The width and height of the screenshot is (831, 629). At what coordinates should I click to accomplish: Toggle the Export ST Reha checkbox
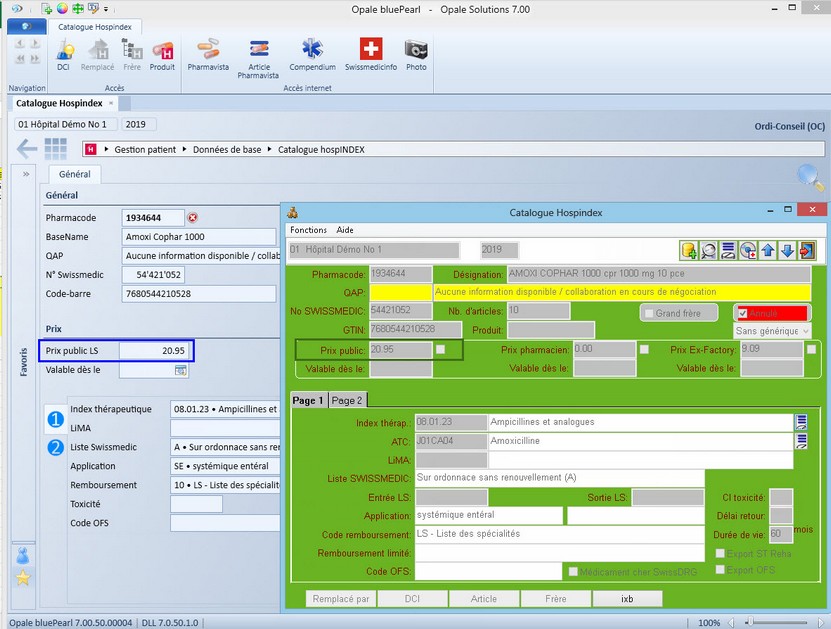(x=720, y=553)
